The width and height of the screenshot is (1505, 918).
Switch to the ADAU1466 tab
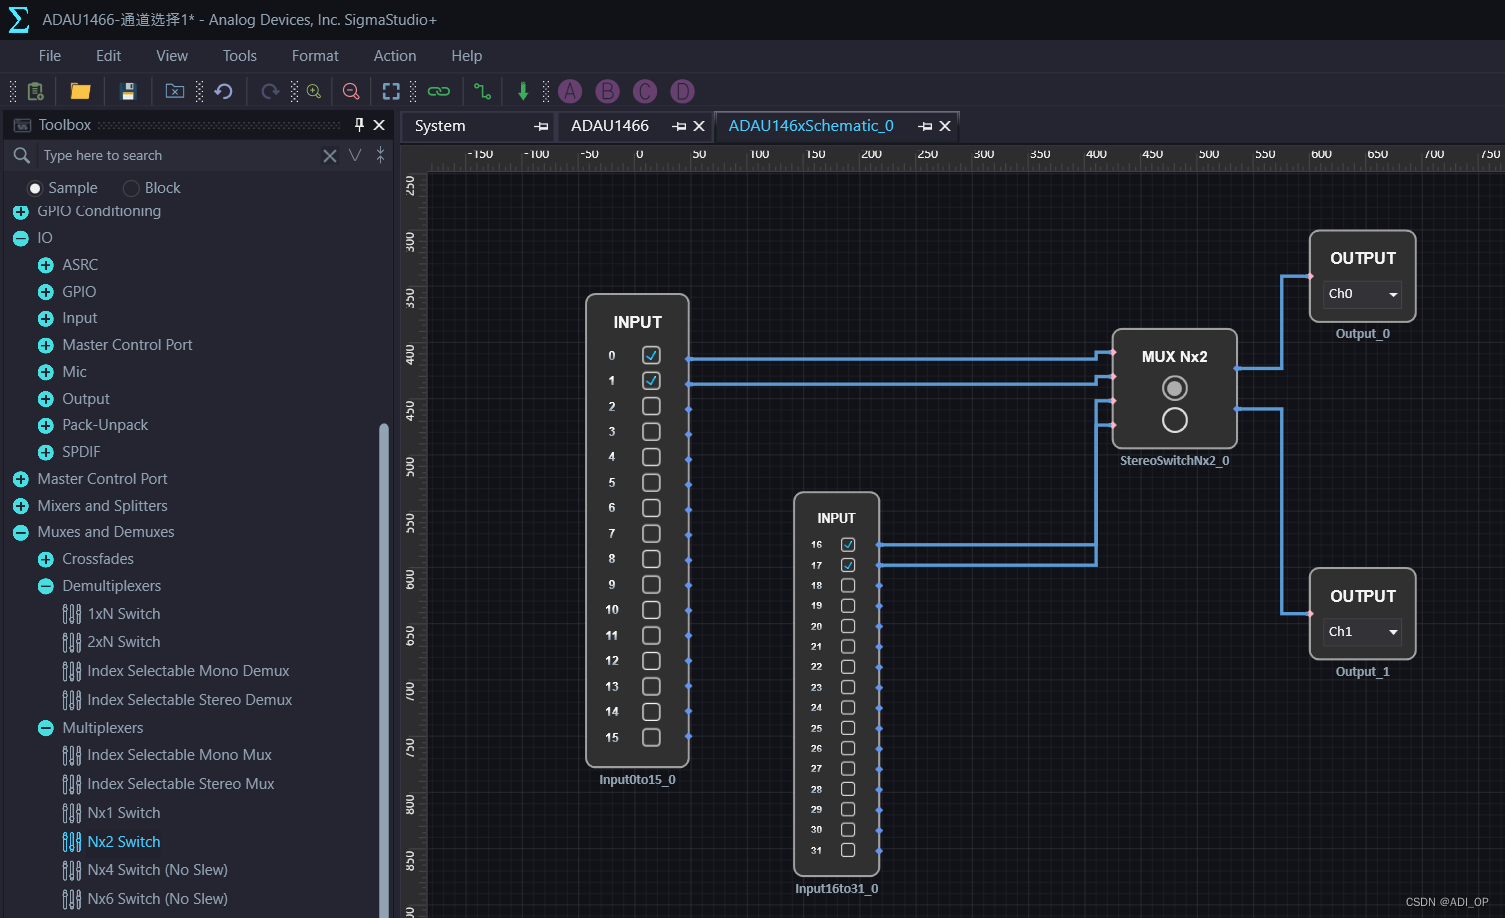pos(610,126)
